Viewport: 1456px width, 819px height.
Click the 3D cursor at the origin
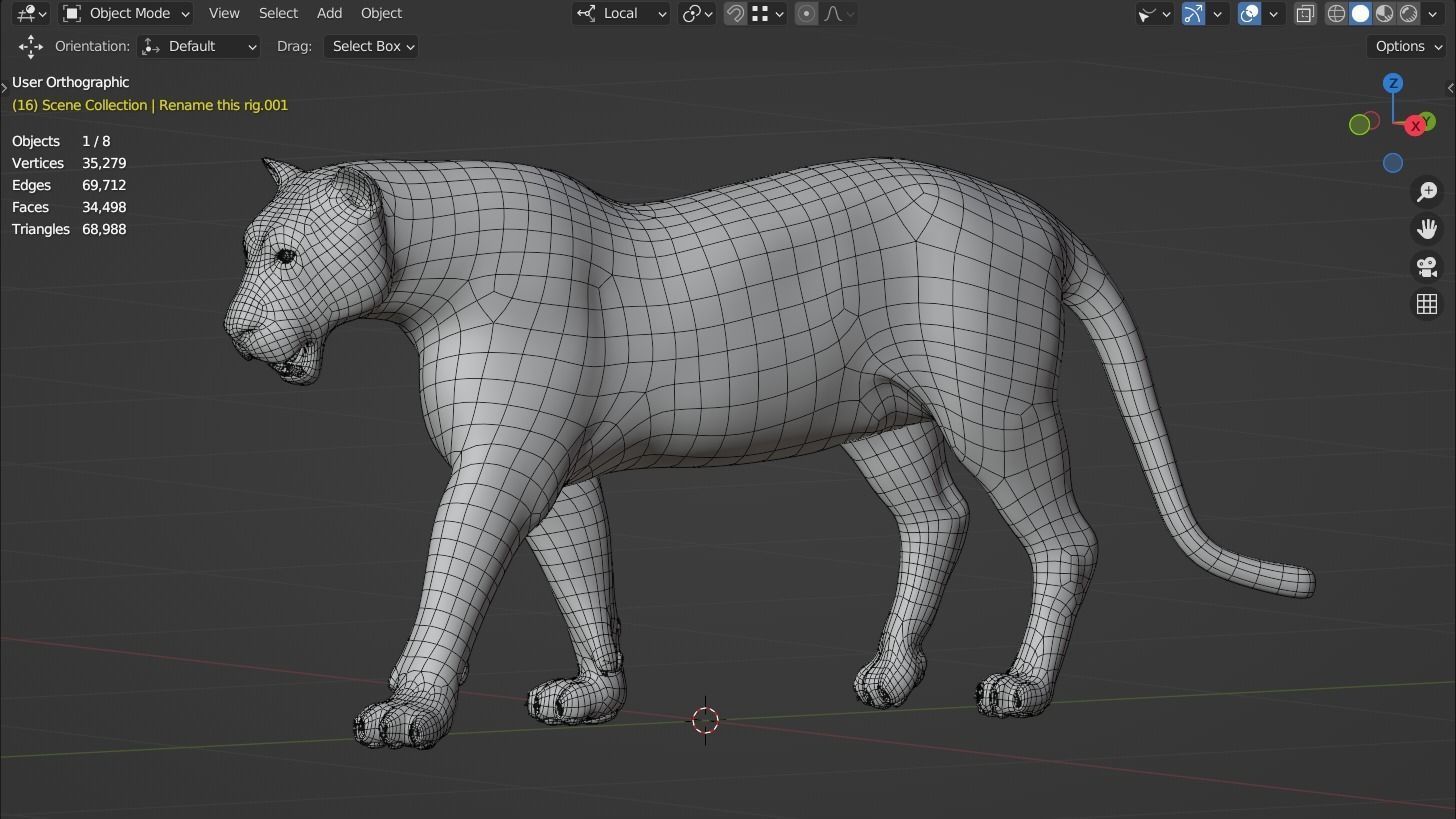tap(705, 720)
